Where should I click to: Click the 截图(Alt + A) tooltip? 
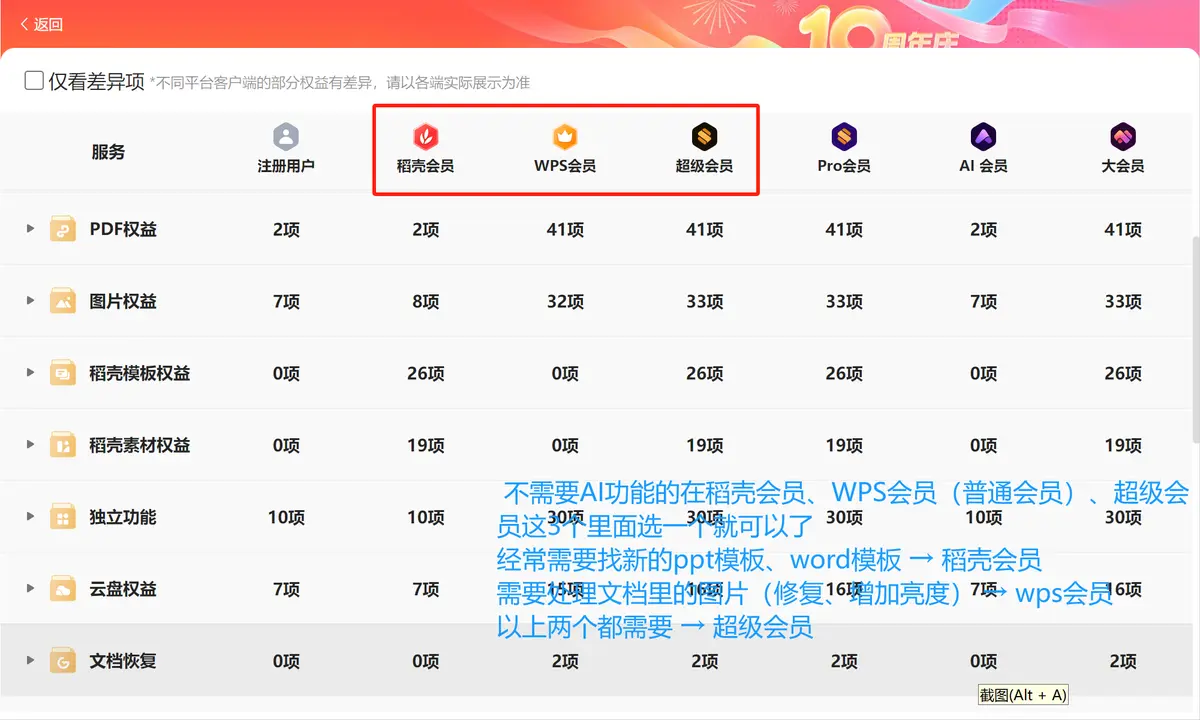(x=1023, y=695)
